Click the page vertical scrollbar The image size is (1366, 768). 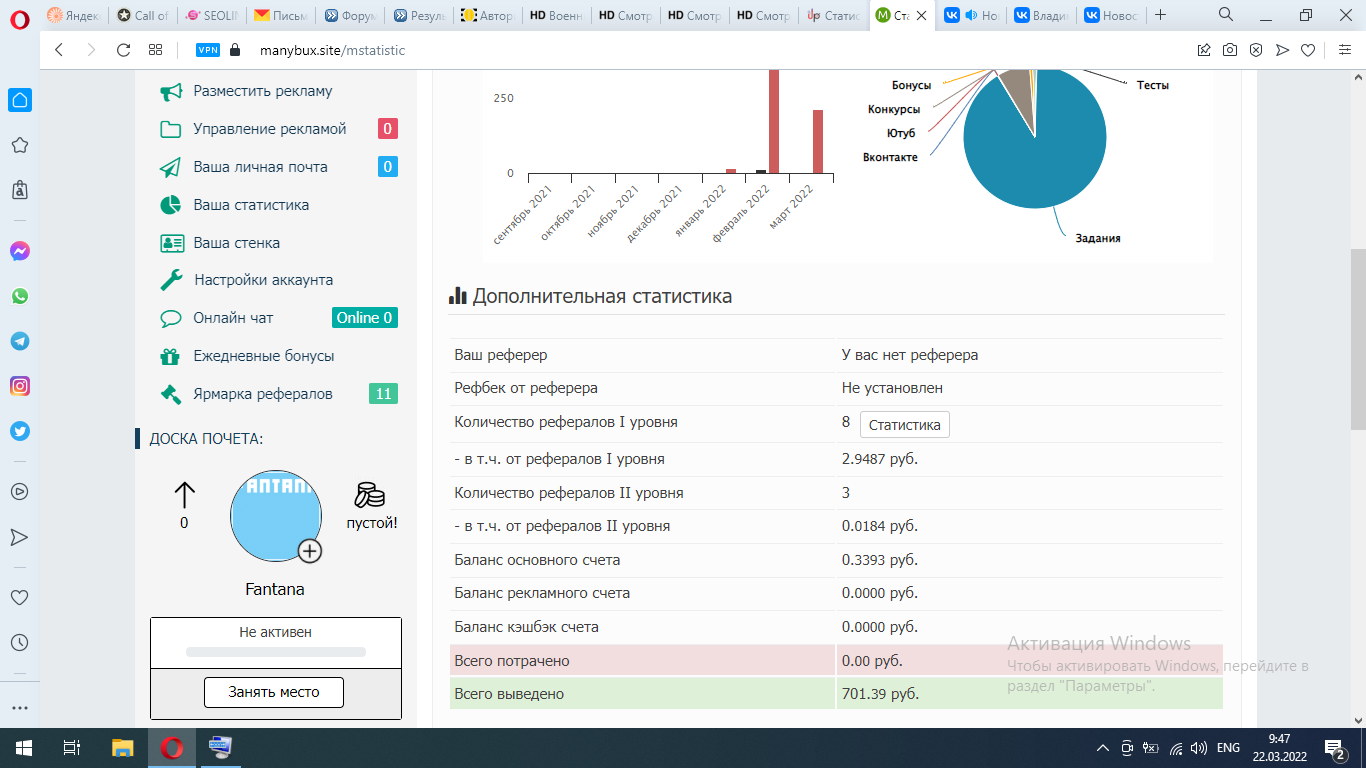pos(1357,340)
